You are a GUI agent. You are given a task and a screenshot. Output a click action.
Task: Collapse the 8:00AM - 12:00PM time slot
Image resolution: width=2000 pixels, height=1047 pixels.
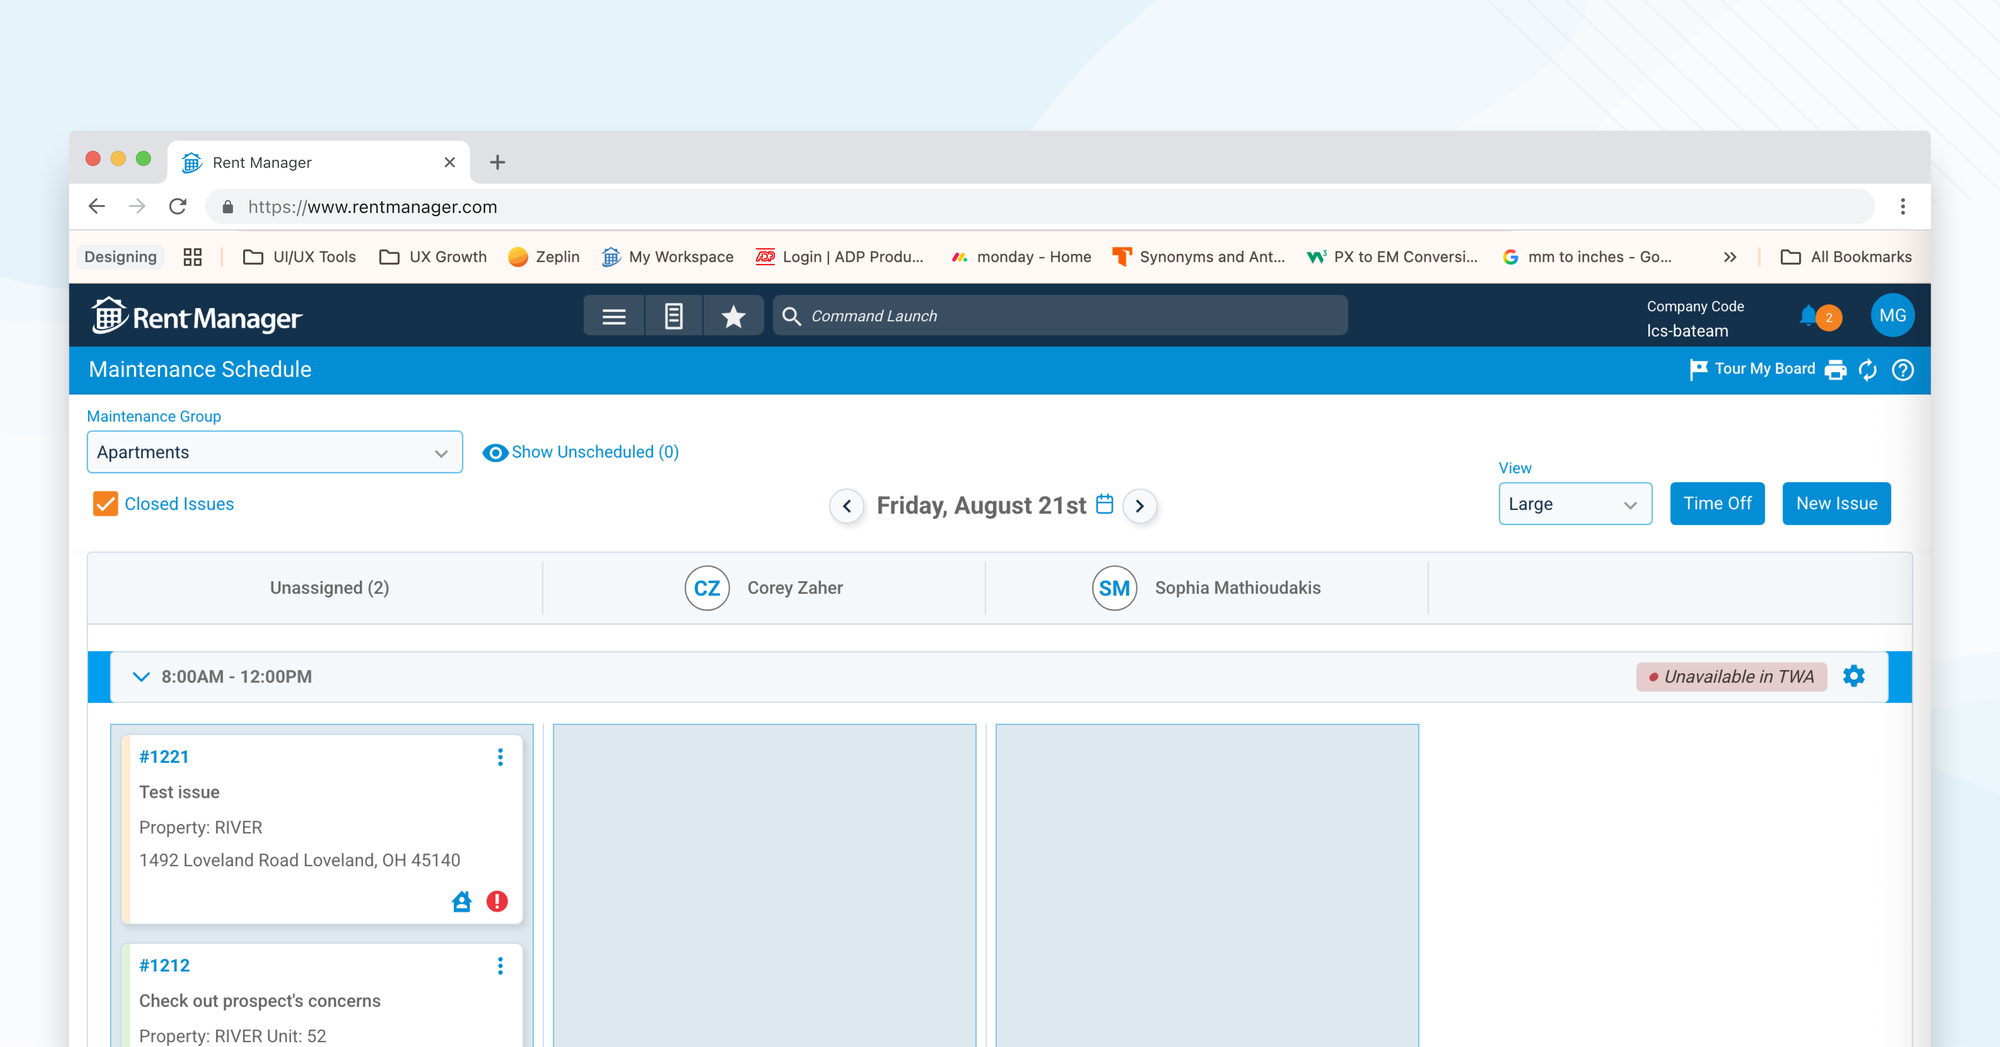click(141, 677)
